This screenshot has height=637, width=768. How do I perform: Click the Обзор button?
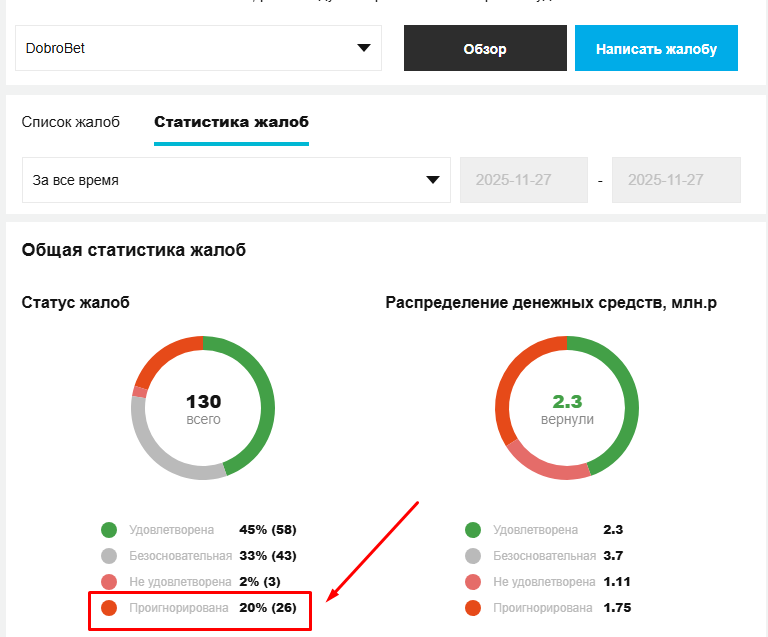coord(485,49)
